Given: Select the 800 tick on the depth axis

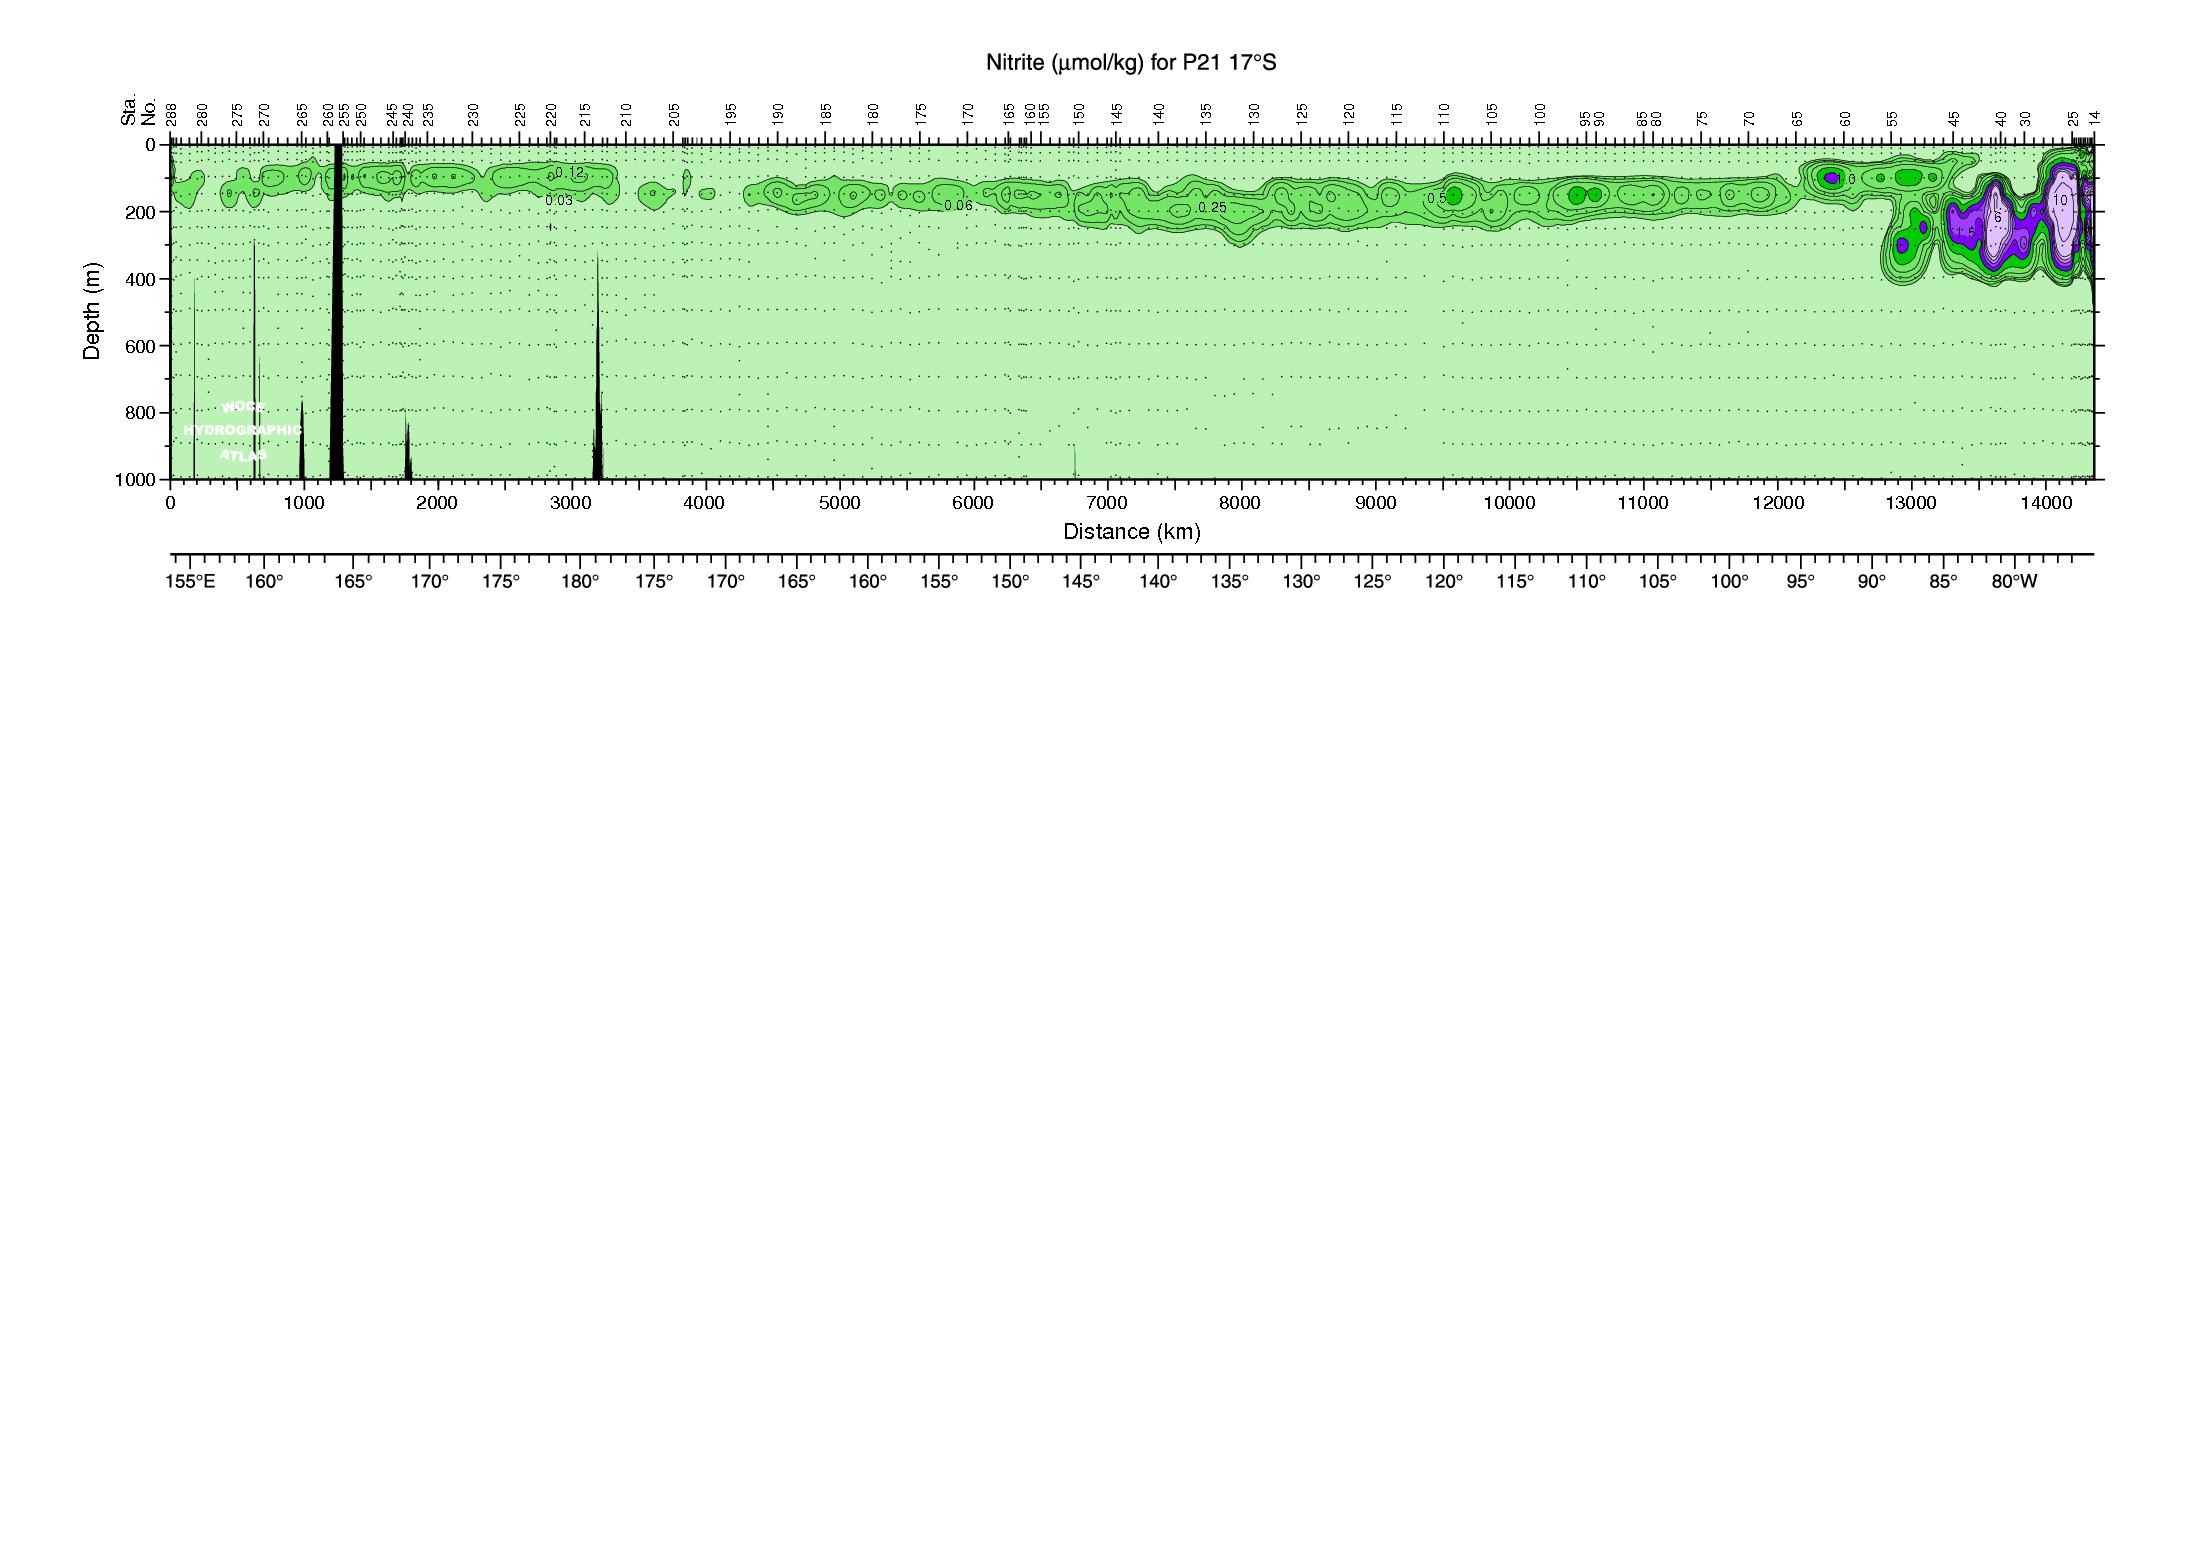Looking at the screenshot, I should [x=142, y=413].
